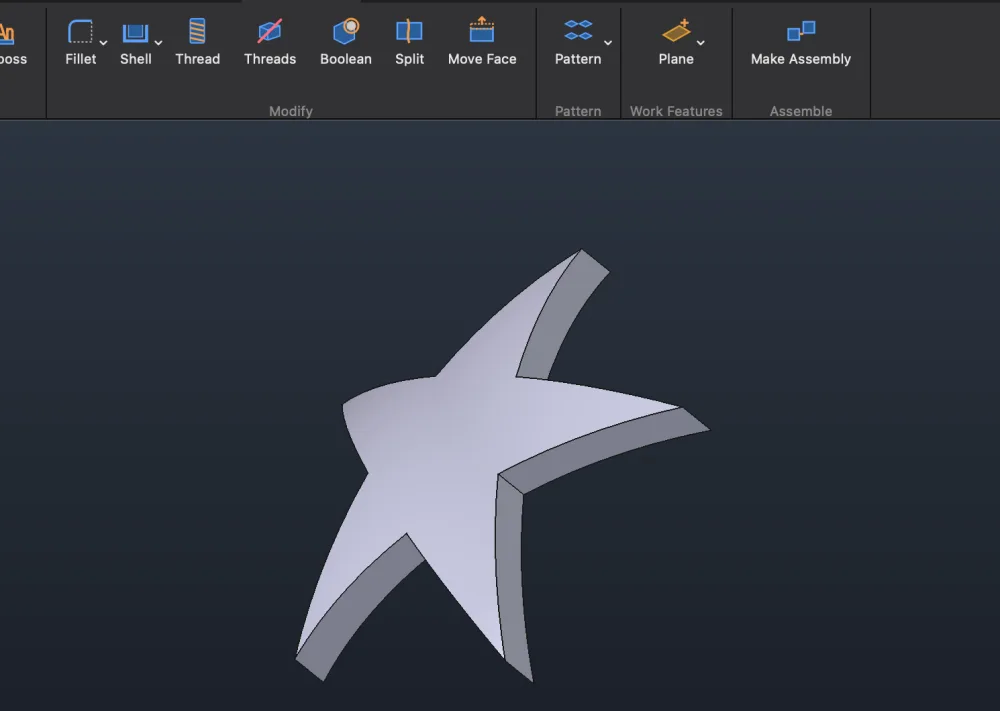
Task: Select the Pattern tool icon
Action: click(x=578, y=31)
